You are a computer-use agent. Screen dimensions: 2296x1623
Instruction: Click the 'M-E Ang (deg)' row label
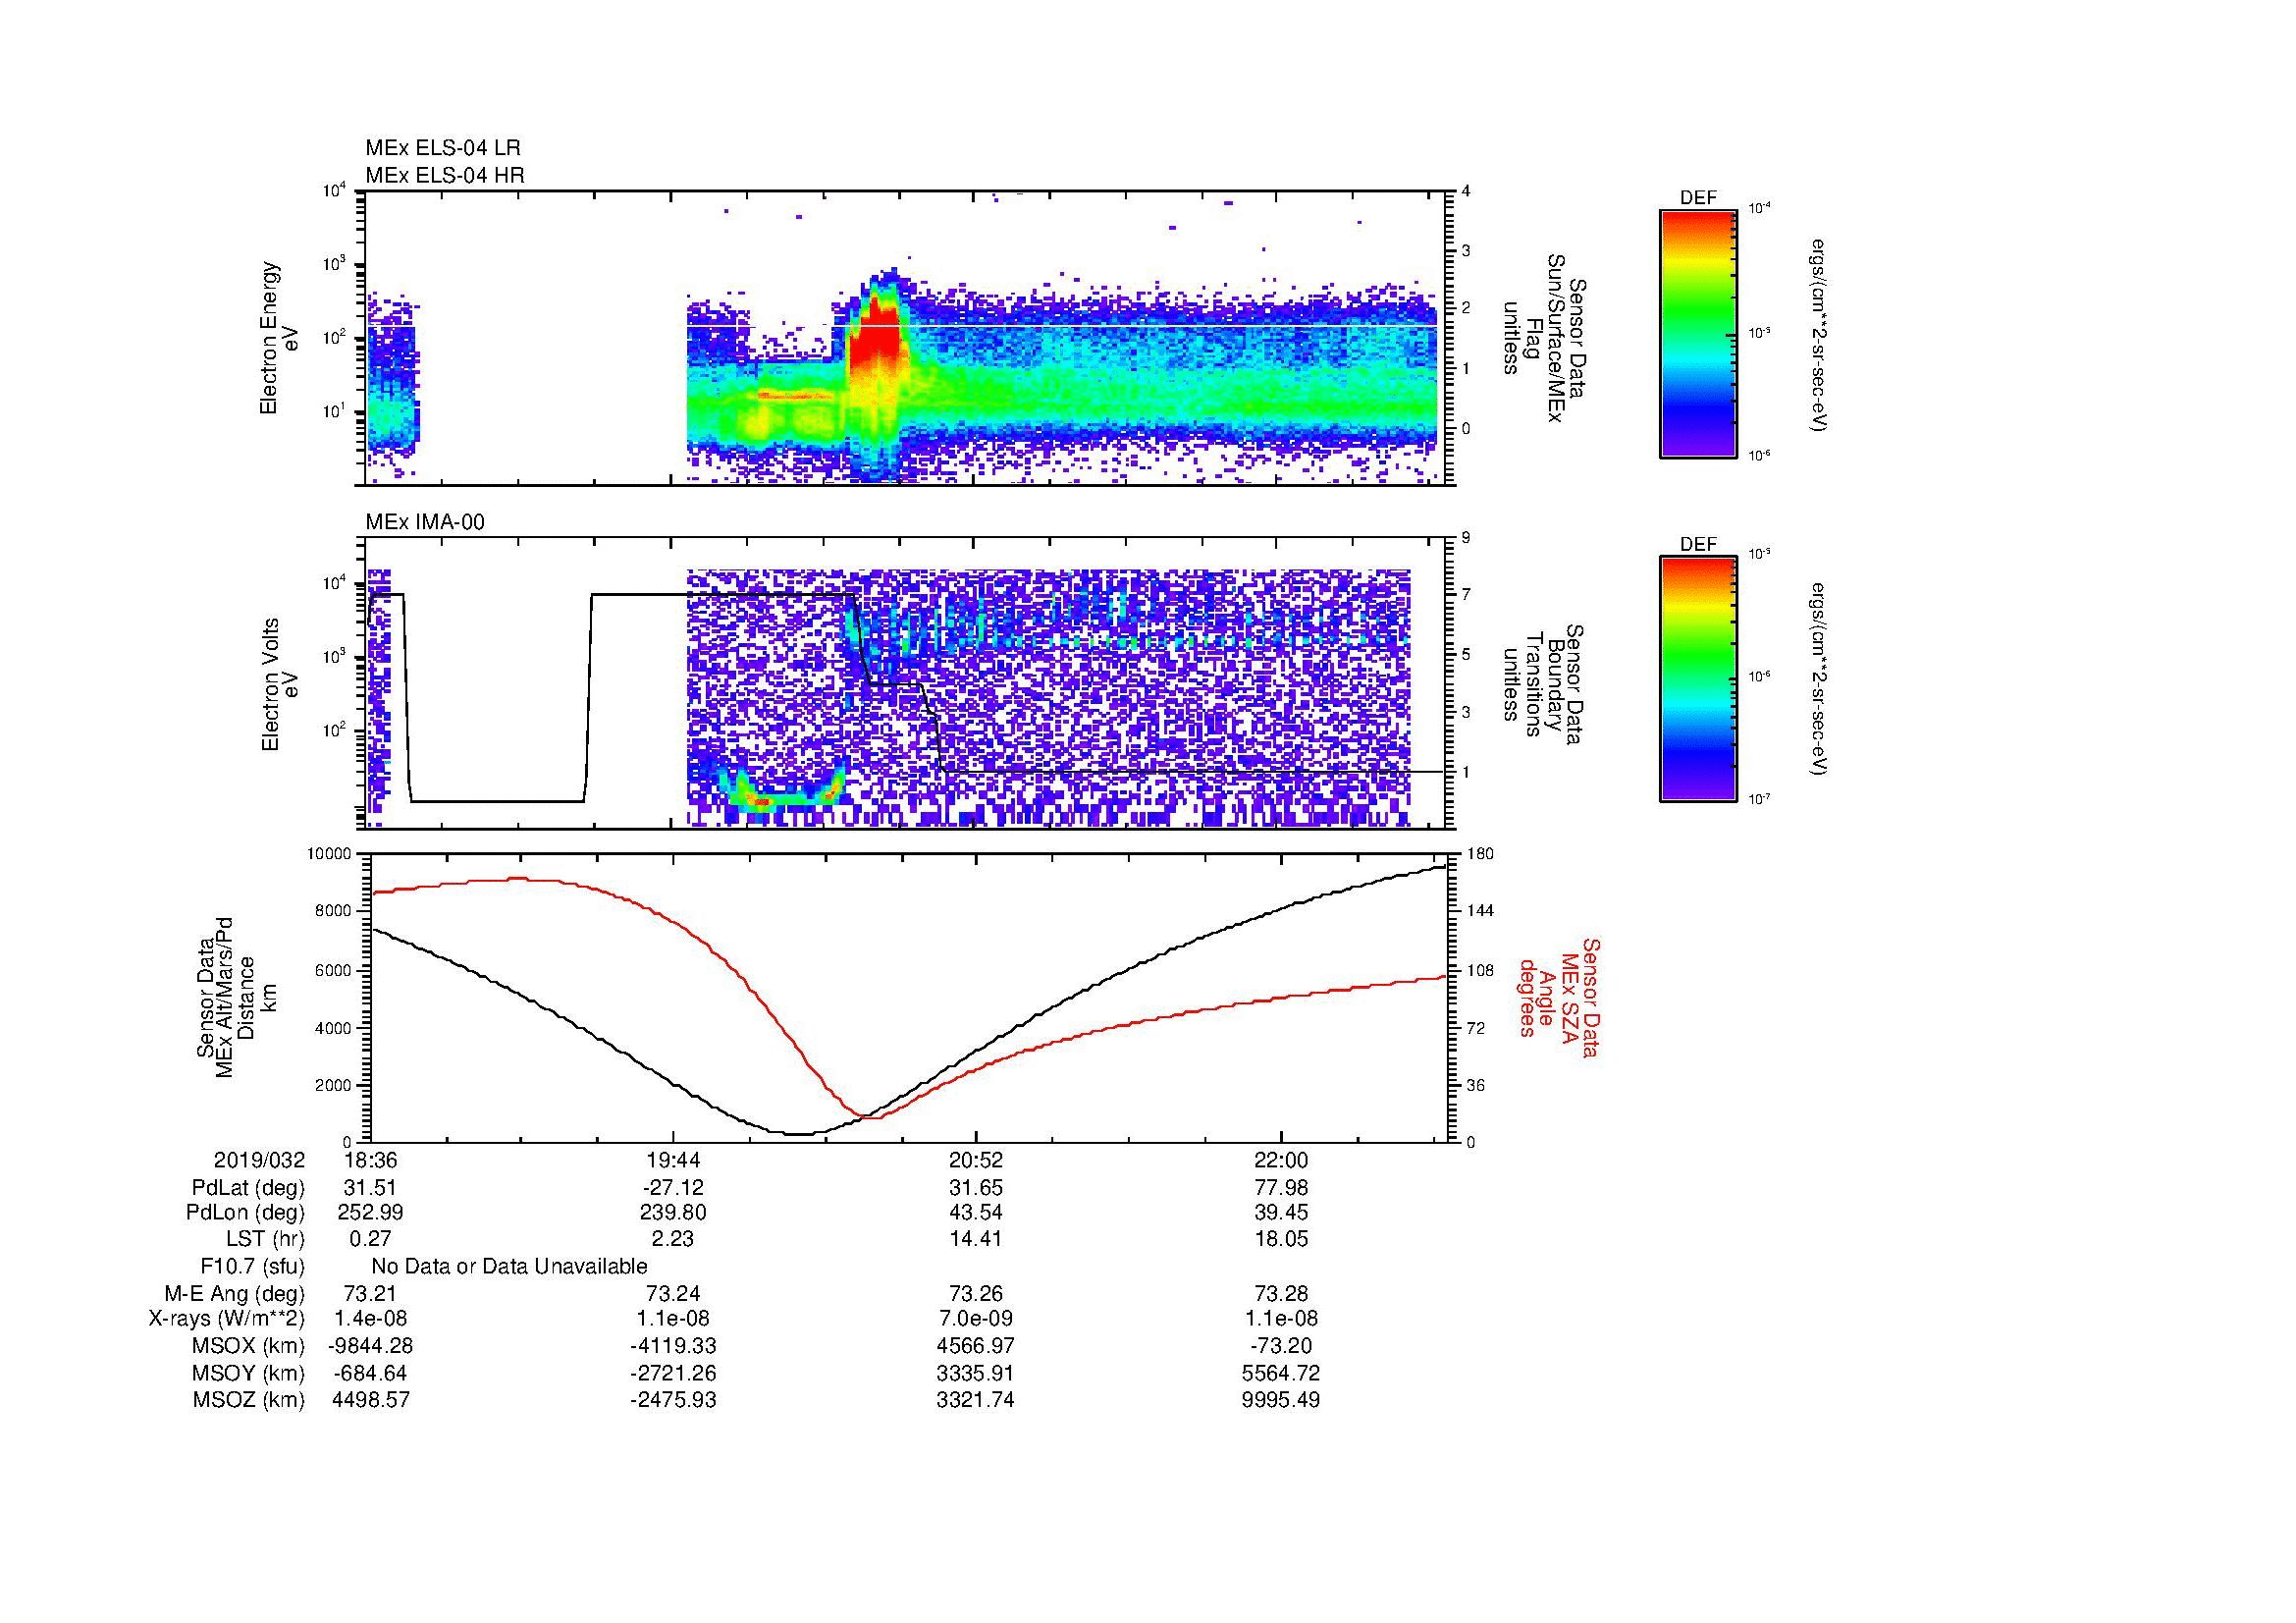click(234, 1293)
